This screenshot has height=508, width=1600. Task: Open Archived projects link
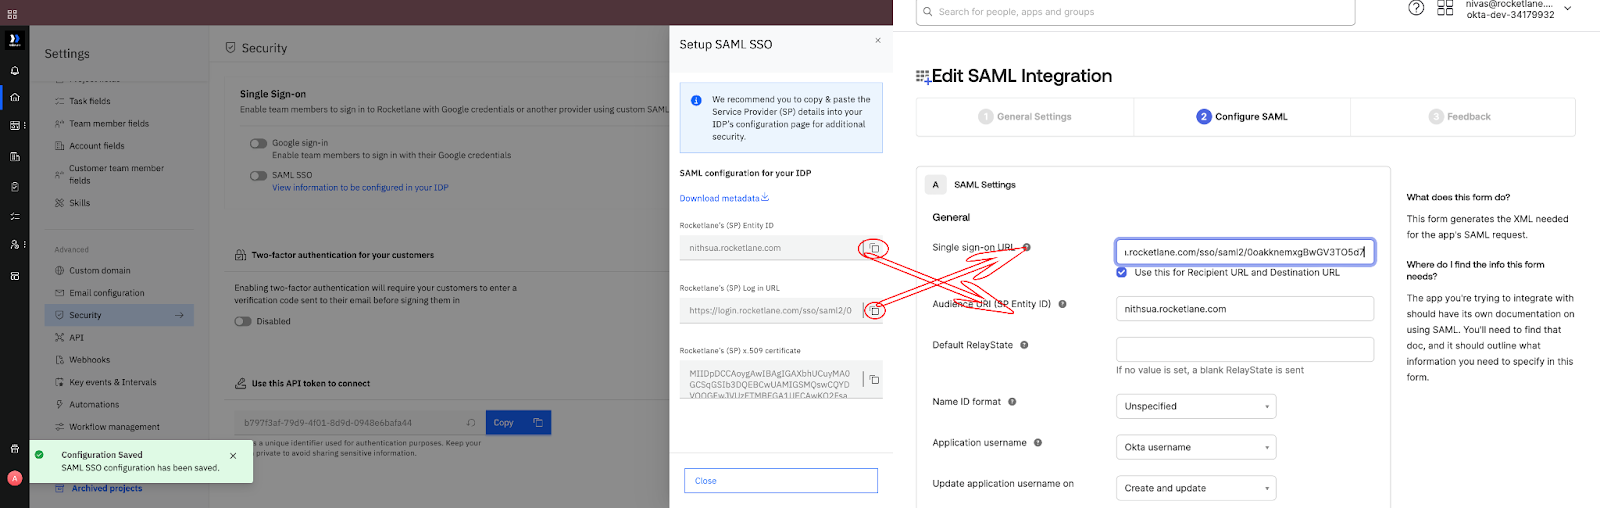[106, 488]
